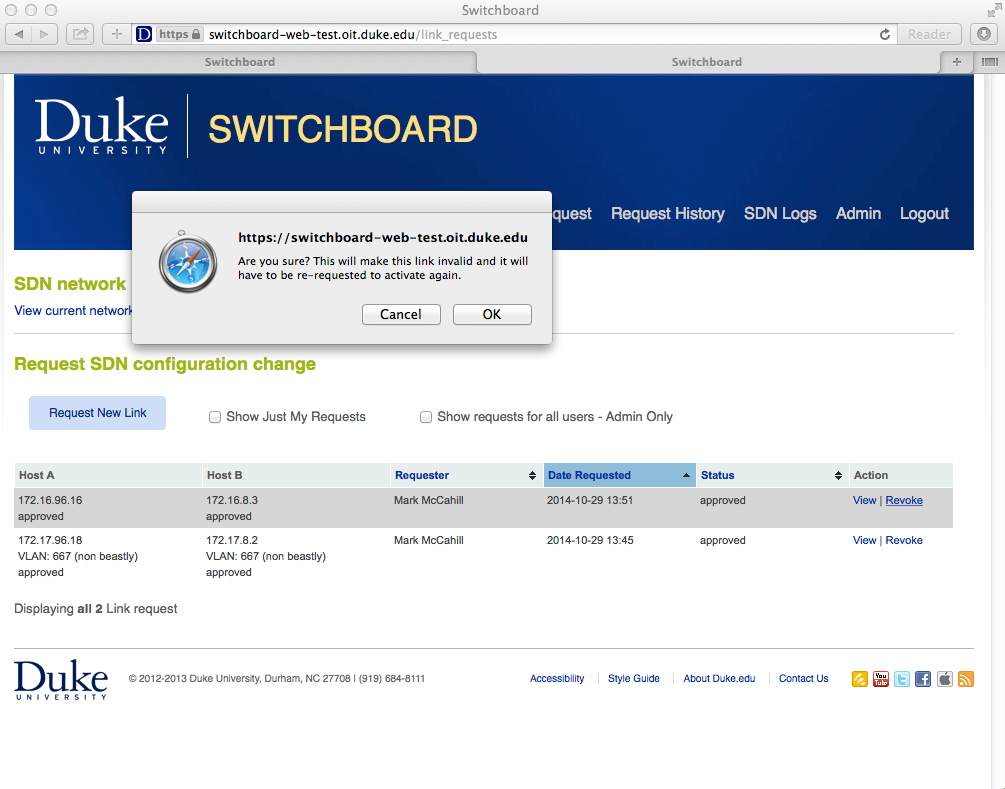
Task: Click the Action column header
Action: coord(901,475)
